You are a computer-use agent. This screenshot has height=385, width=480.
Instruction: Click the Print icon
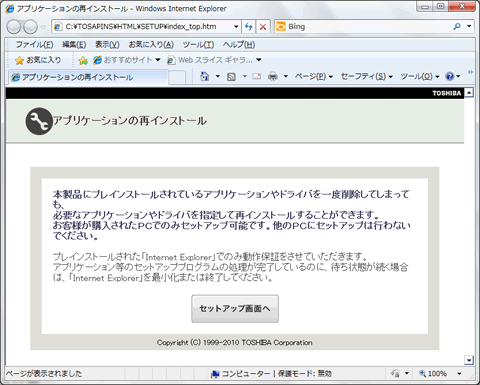pos(273,77)
